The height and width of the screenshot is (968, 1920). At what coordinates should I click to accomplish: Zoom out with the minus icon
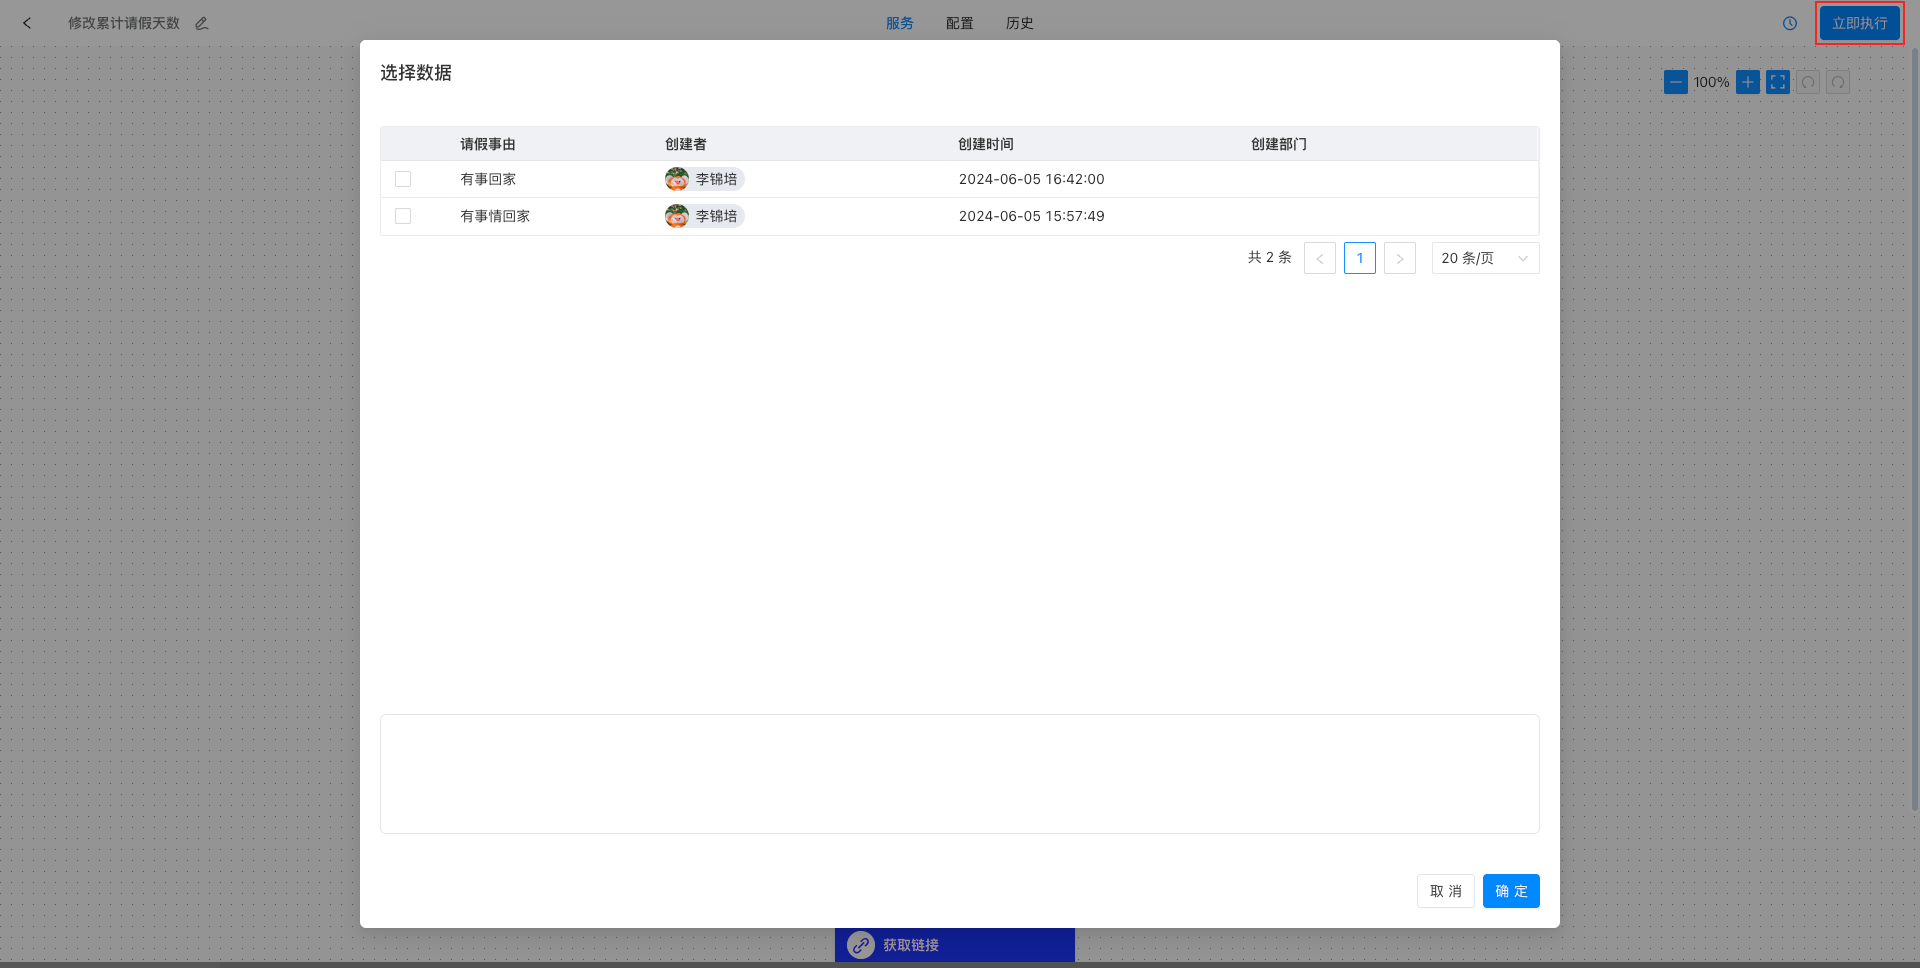coord(1676,82)
